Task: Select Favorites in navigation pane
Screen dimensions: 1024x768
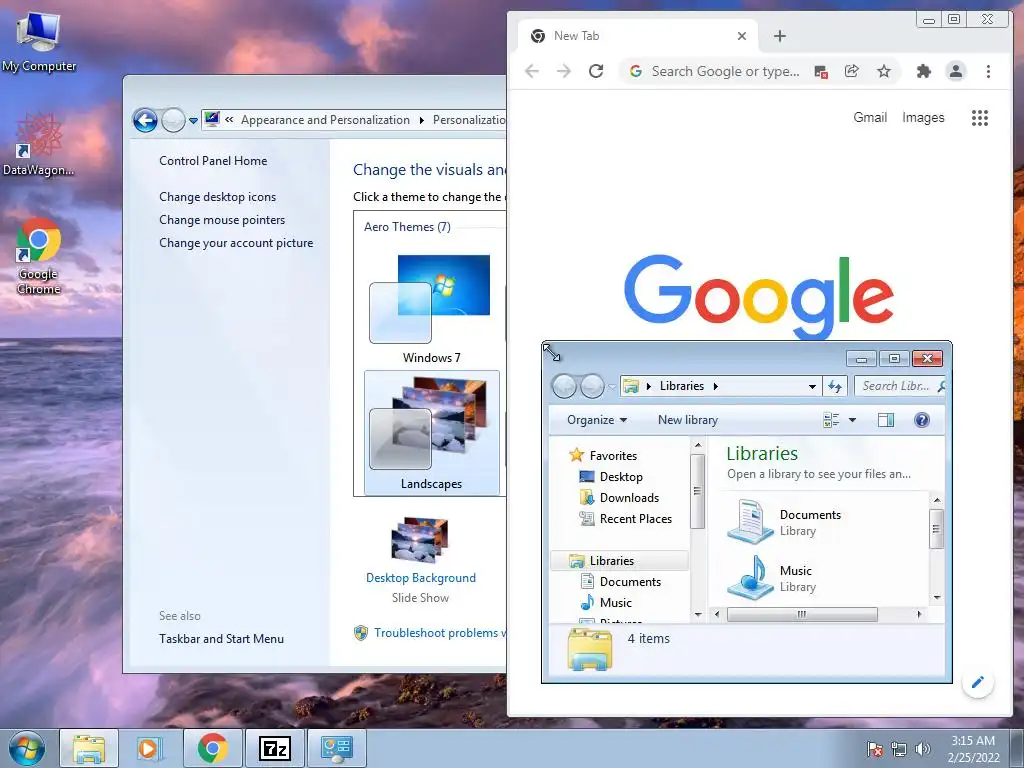Action: (x=613, y=456)
